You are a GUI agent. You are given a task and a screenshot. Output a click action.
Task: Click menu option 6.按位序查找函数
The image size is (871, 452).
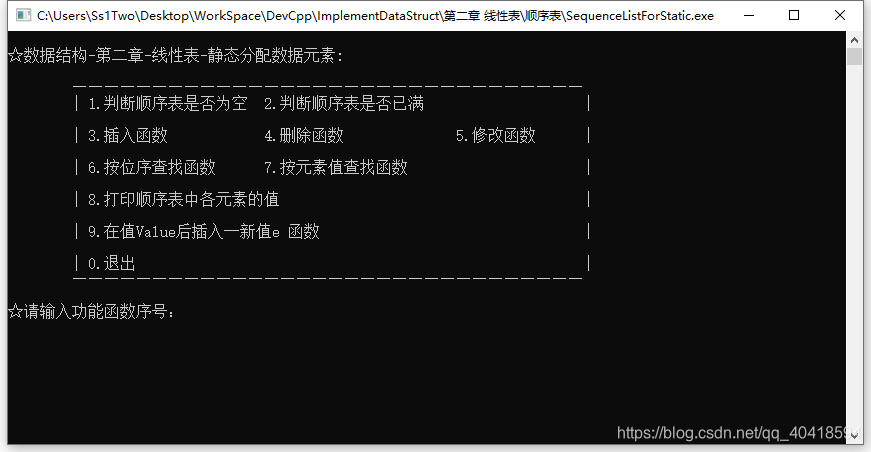152,168
